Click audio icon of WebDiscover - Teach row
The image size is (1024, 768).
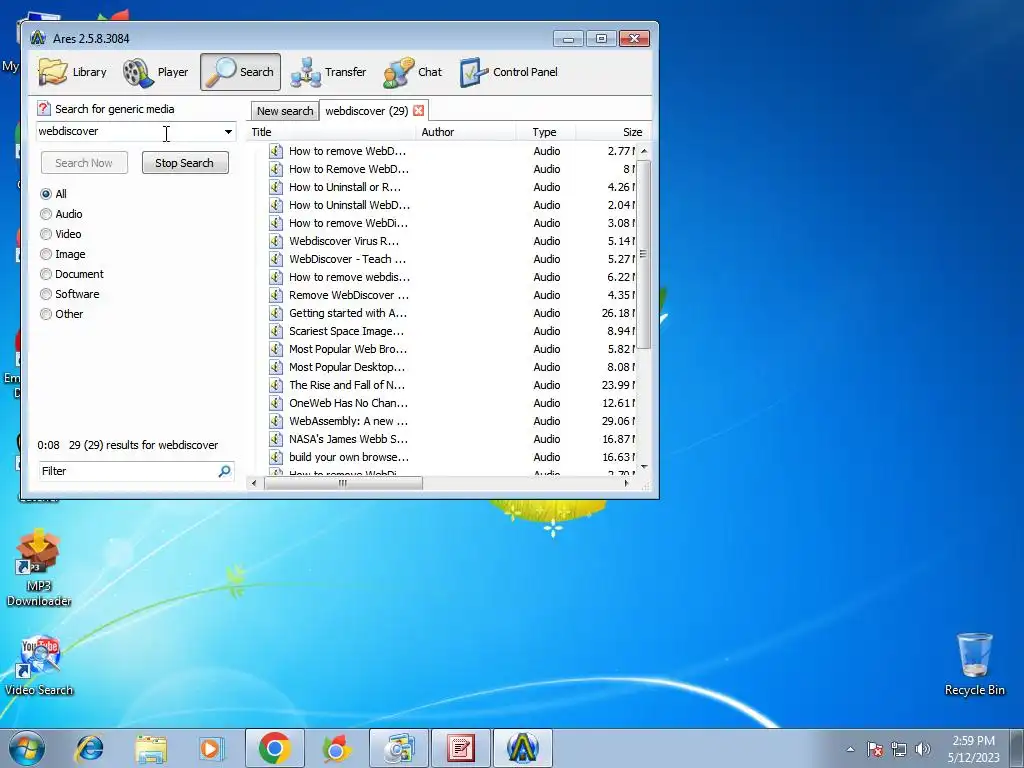point(276,259)
